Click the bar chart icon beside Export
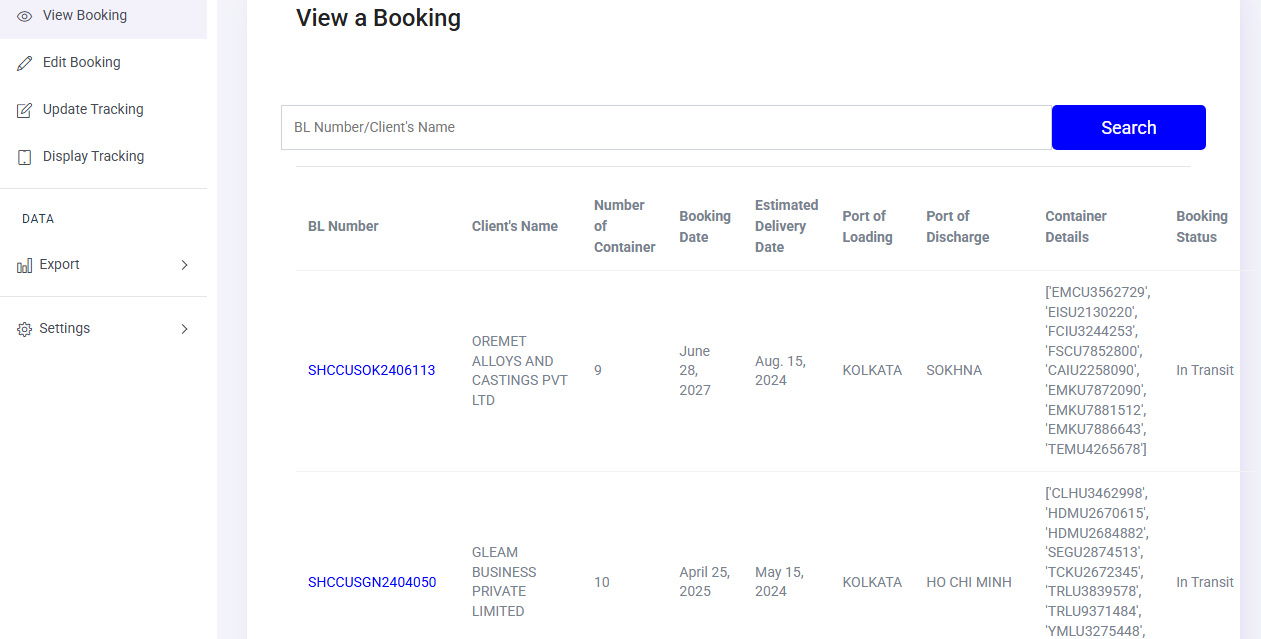Image resolution: width=1261 pixels, height=639 pixels. pos(25,265)
